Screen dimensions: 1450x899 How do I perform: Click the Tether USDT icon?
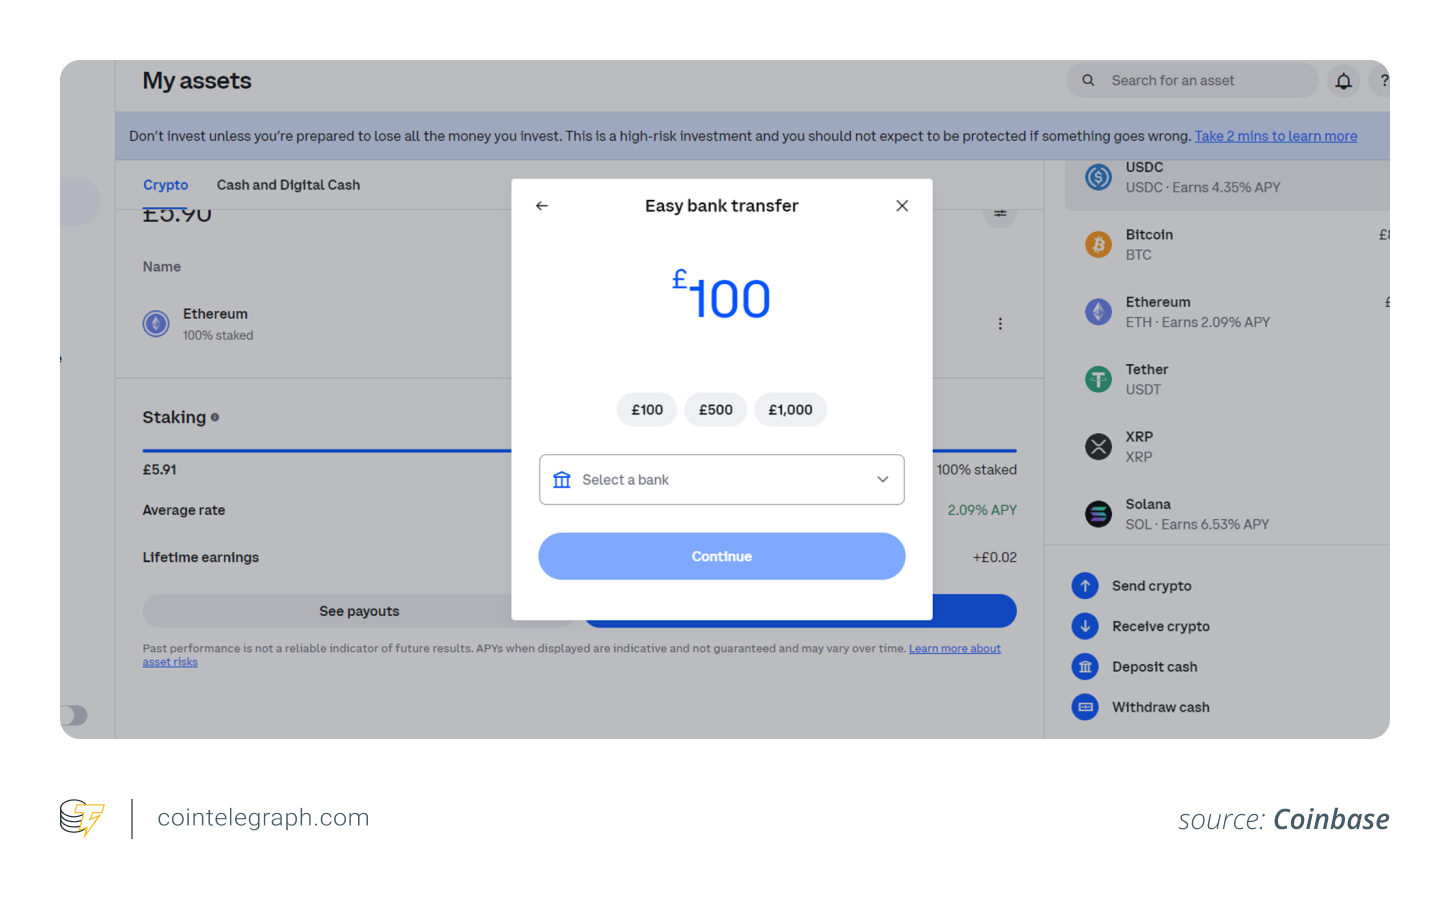[x=1098, y=379]
